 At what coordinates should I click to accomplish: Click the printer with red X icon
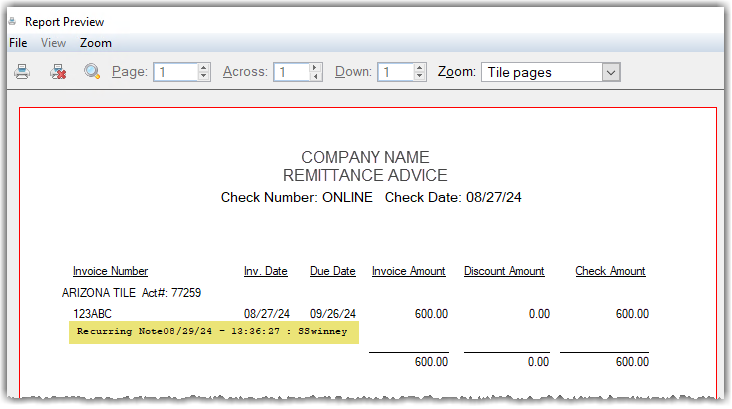(58, 71)
